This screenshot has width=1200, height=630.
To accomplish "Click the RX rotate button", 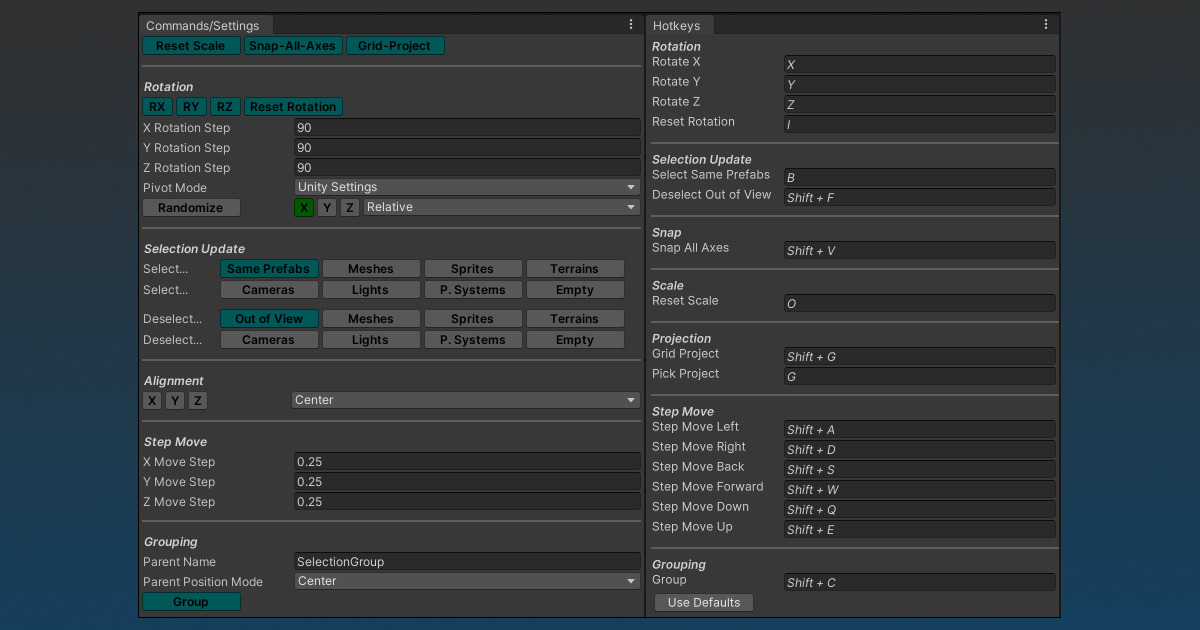I will point(158,107).
